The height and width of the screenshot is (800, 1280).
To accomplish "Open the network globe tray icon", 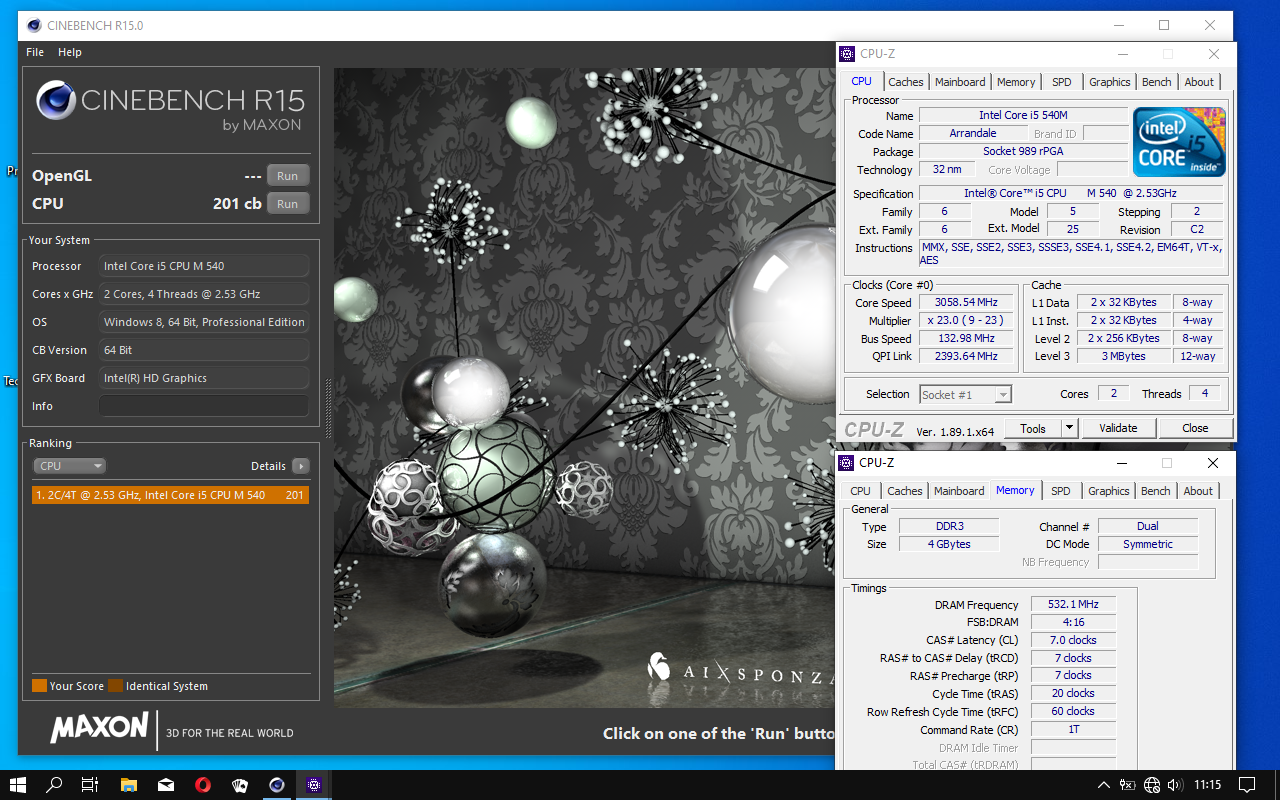I will coord(1152,785).
